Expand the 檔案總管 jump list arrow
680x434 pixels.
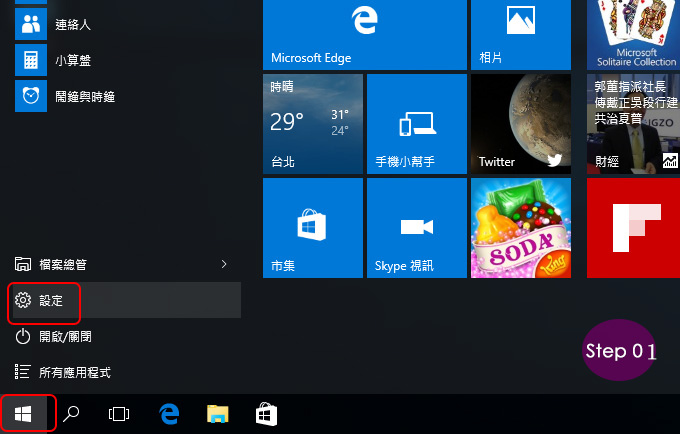(x=224, y=264)
